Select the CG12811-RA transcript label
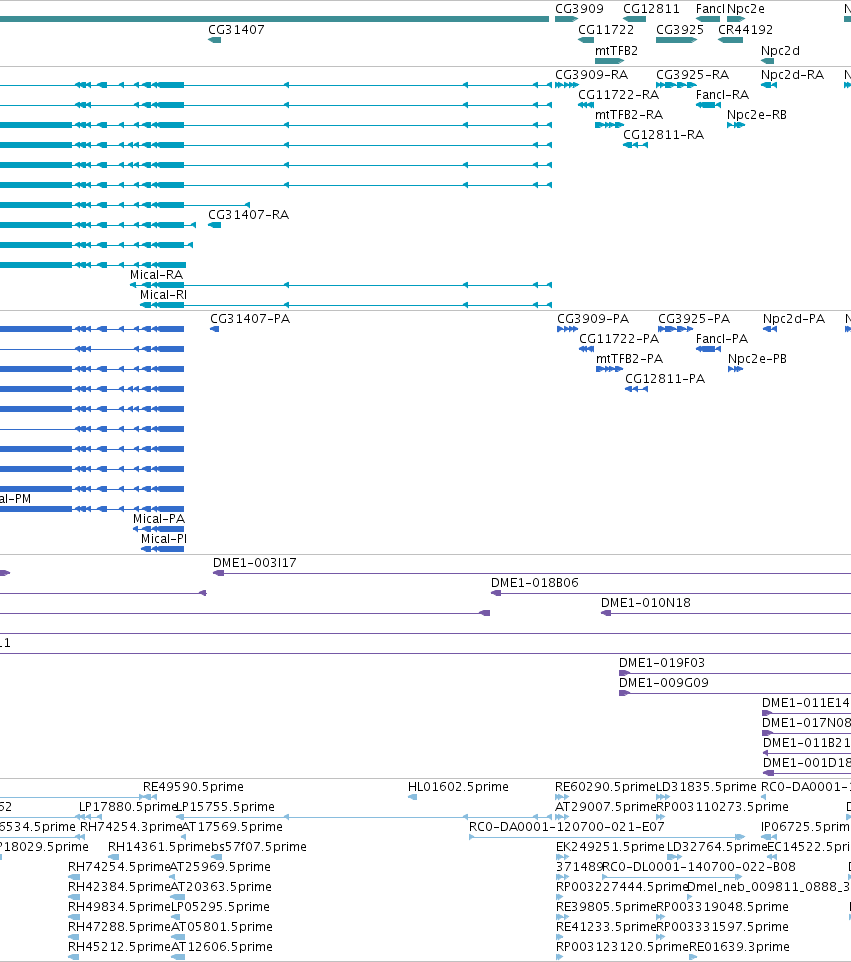851x962 pixels. pyautogui.click(x=663, y=134)
